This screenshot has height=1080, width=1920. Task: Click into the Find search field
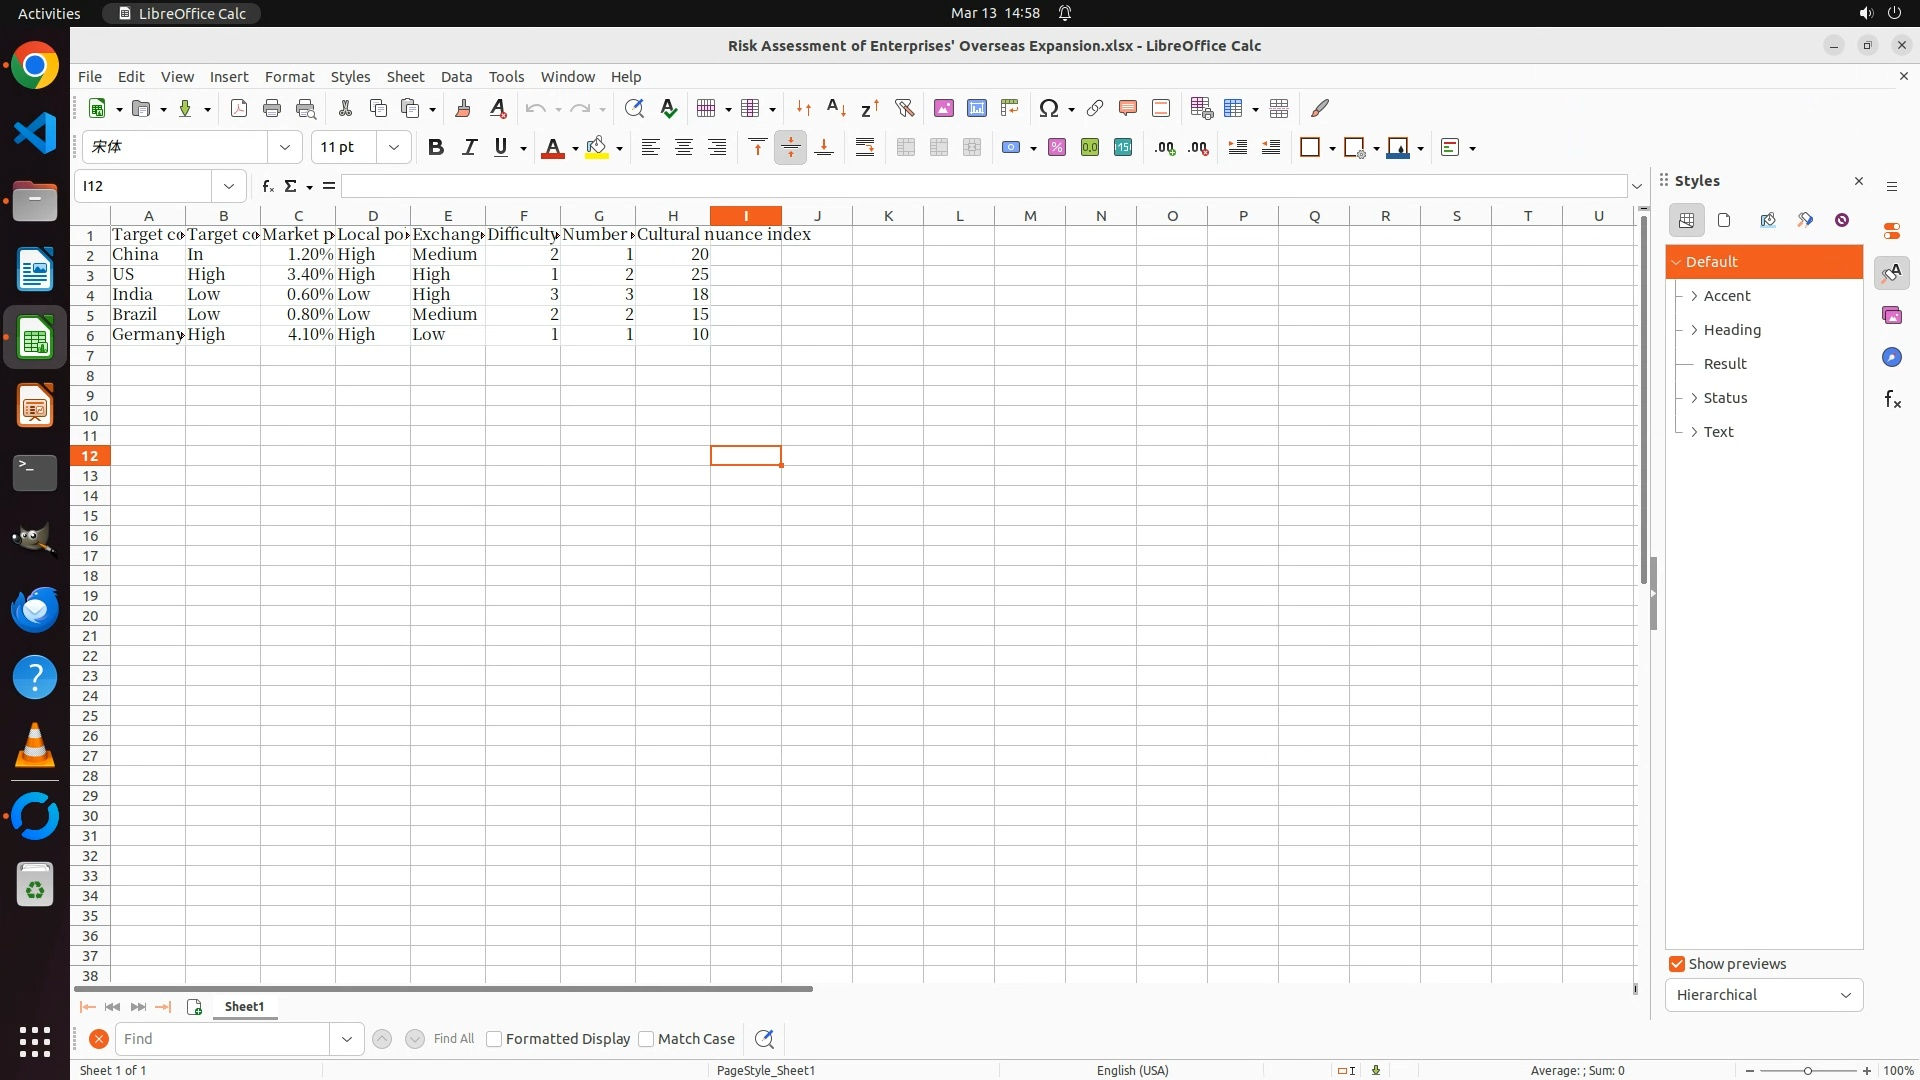(222, 1039)
